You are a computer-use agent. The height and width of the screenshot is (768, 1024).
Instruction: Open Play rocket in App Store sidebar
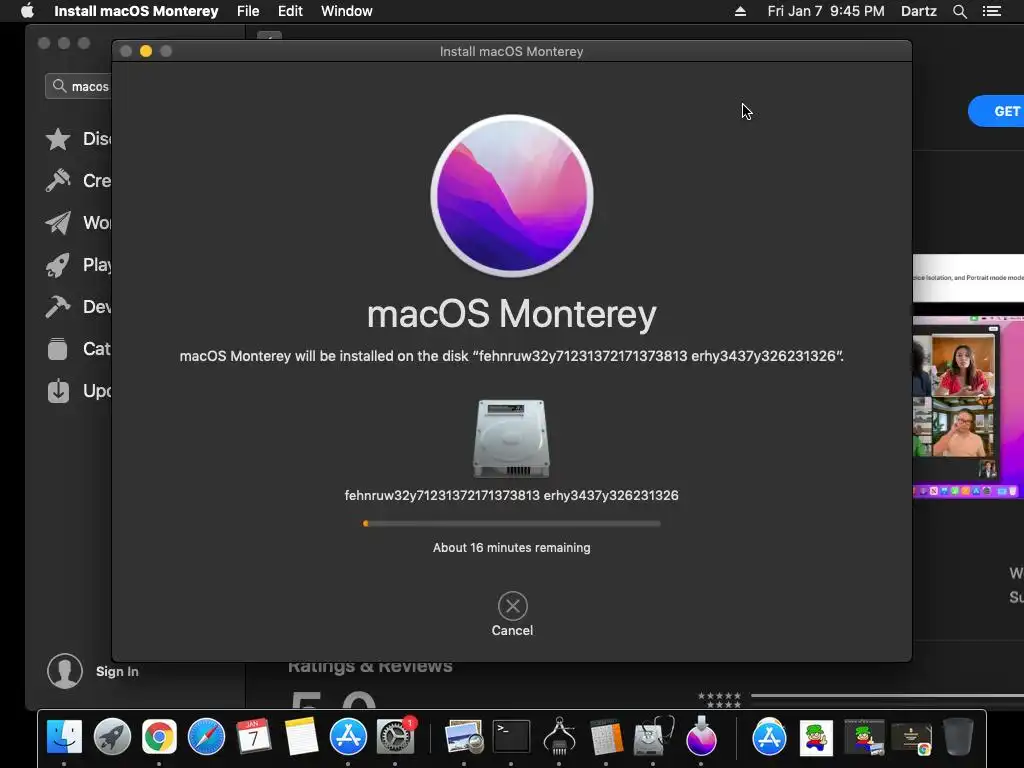[58, 264]
